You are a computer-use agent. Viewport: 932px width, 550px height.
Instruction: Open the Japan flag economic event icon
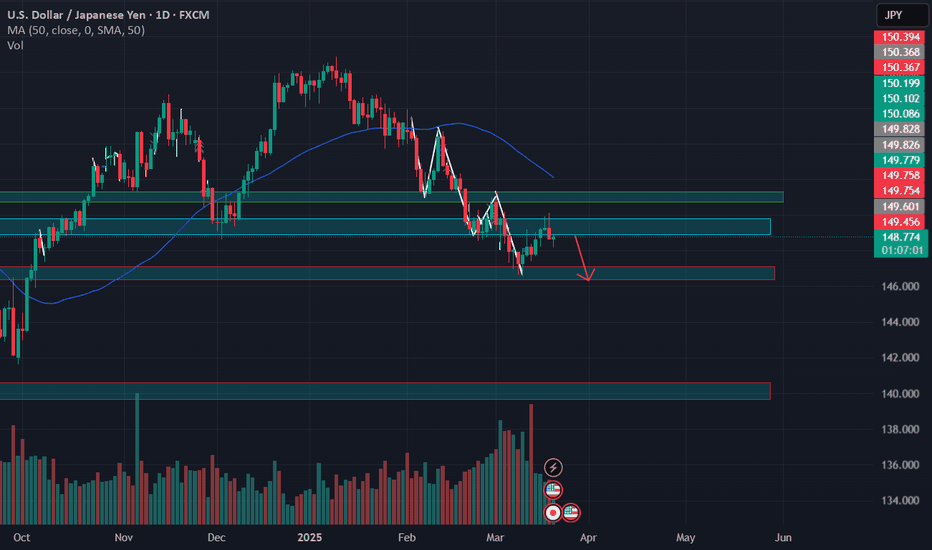(553, 512)
